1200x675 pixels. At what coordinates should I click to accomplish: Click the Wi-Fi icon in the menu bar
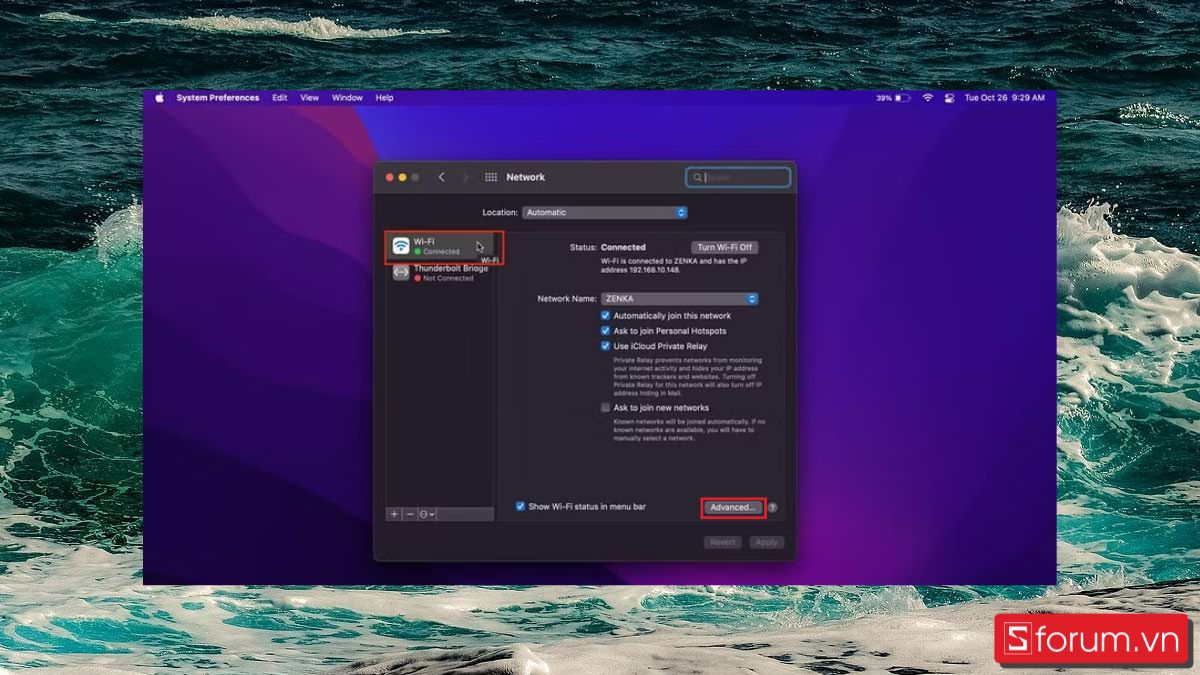(x=928, y=98)
